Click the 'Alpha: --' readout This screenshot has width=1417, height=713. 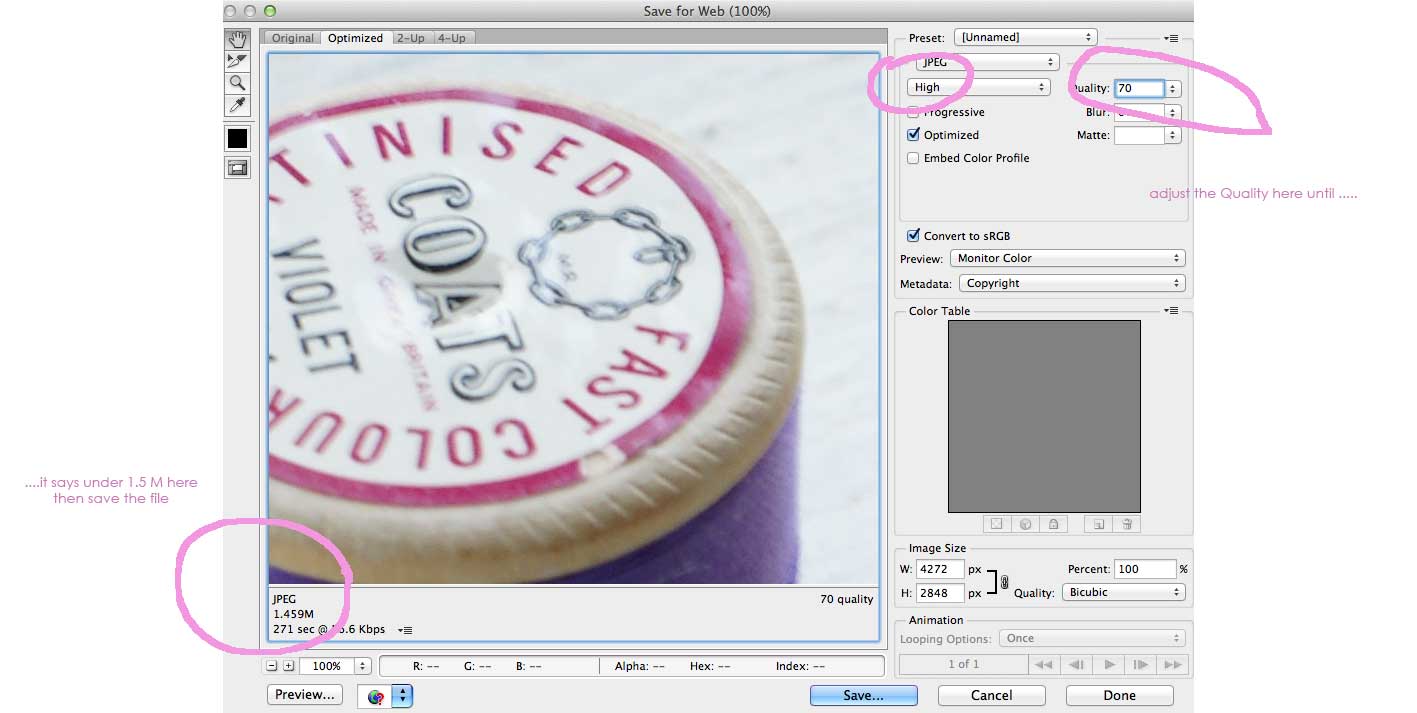(x=638, y=665)
